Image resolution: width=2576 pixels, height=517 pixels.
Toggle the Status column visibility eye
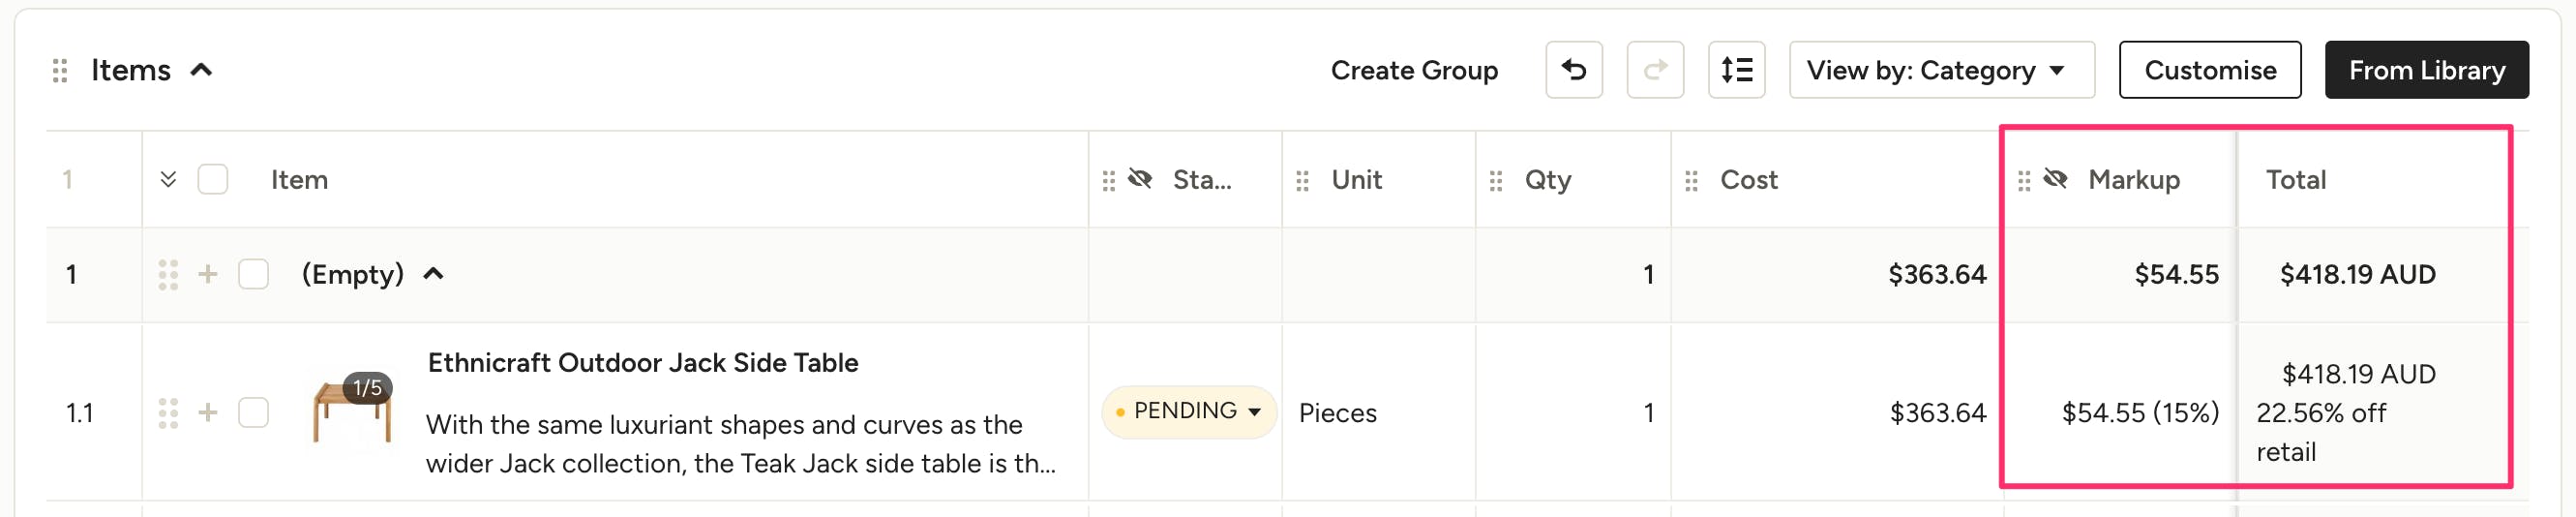1140,179
